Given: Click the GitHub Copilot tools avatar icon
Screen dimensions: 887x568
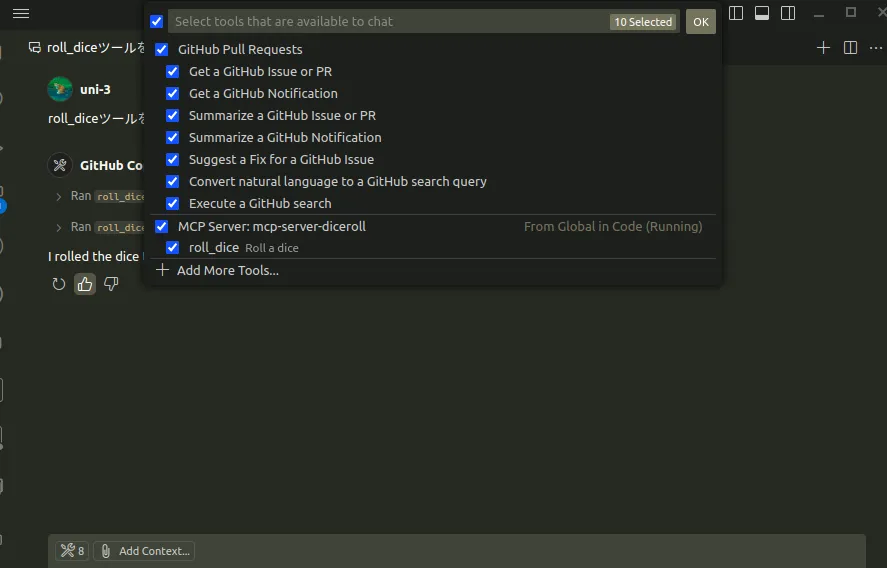Looking at the screenshot, I should [x=60, y=165].
